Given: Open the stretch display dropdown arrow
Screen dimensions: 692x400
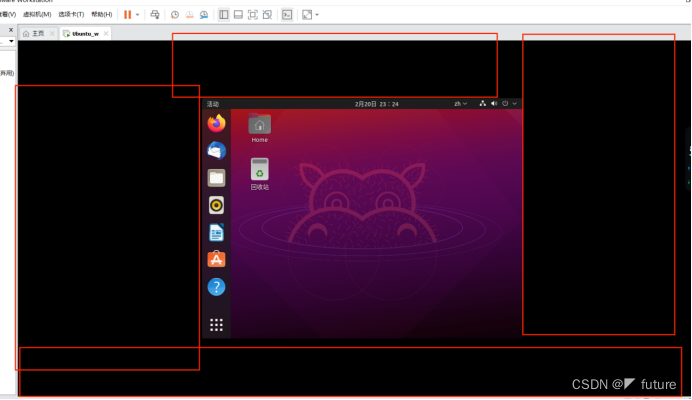Looking at the screenshot, I should point(317,15).
